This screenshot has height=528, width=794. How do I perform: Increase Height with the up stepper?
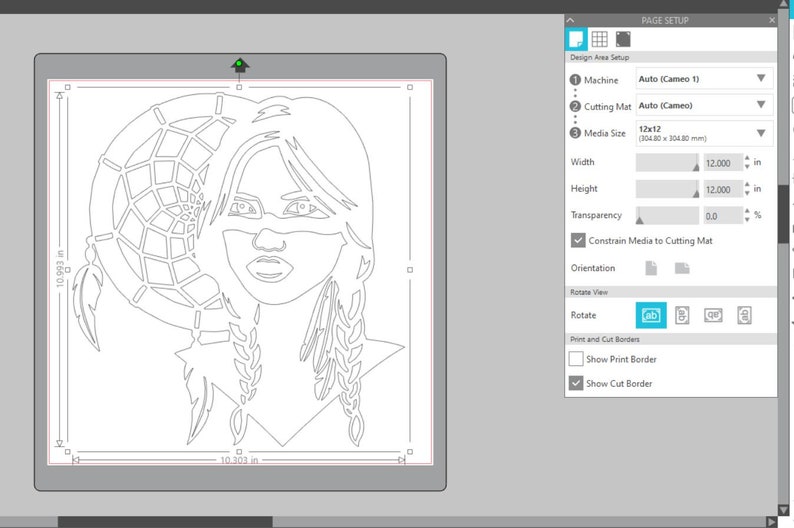(x=747, y=185)
